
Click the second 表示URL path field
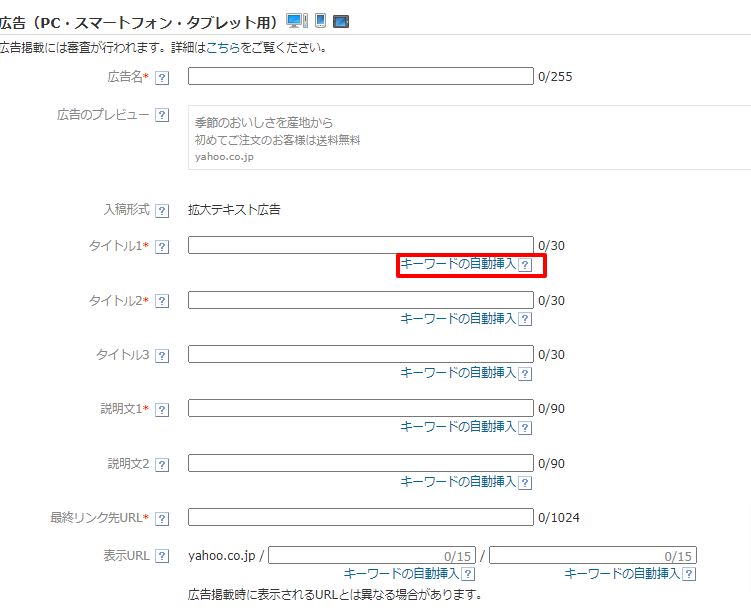pos(592,555)
